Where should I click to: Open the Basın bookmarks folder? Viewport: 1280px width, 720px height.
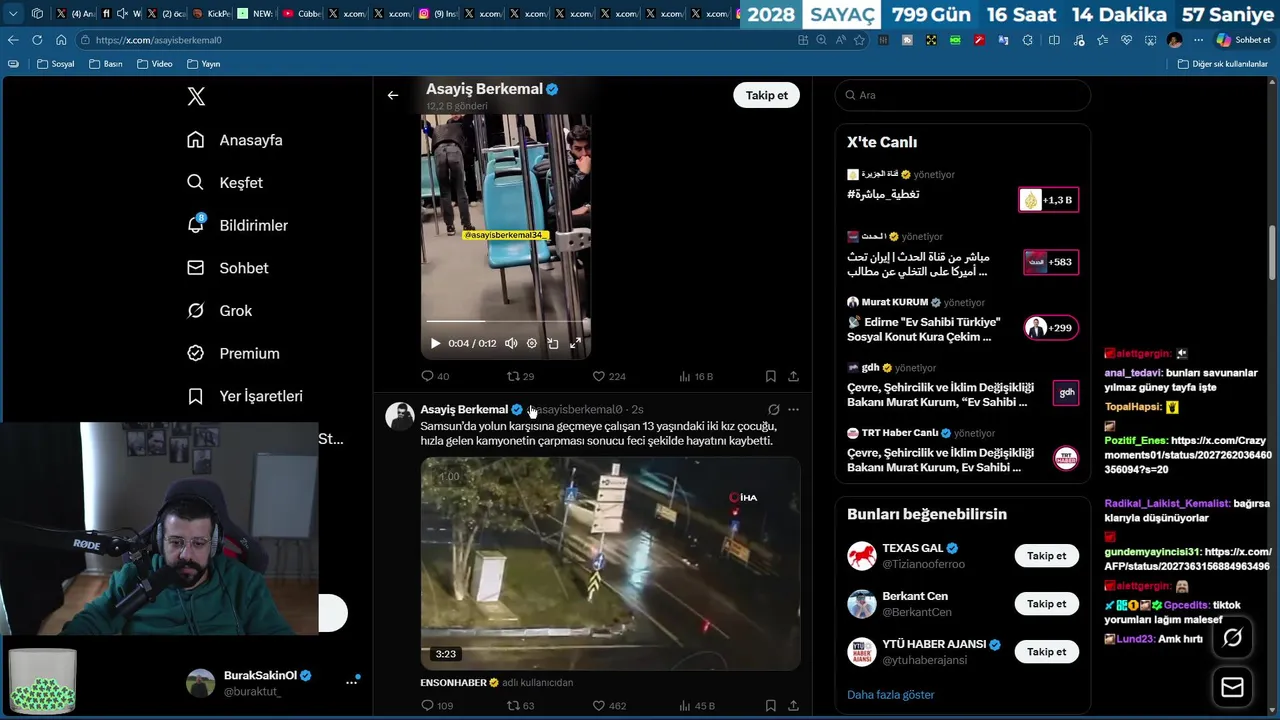click(106, 64)
